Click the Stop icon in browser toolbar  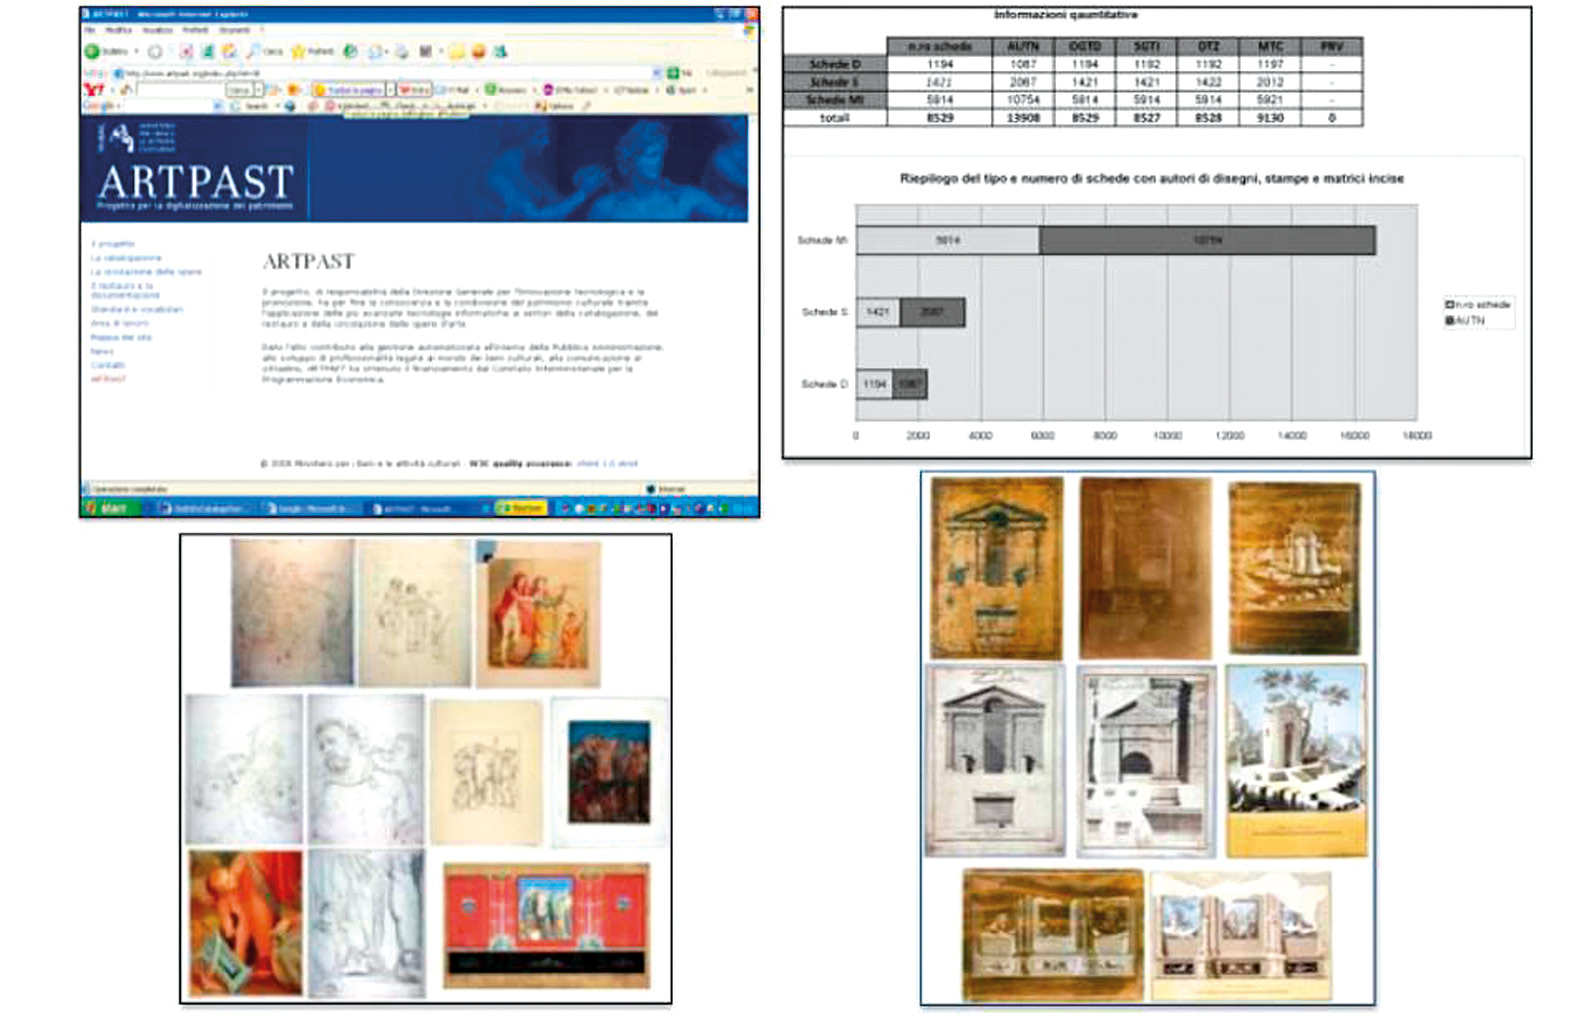[186, 51]
